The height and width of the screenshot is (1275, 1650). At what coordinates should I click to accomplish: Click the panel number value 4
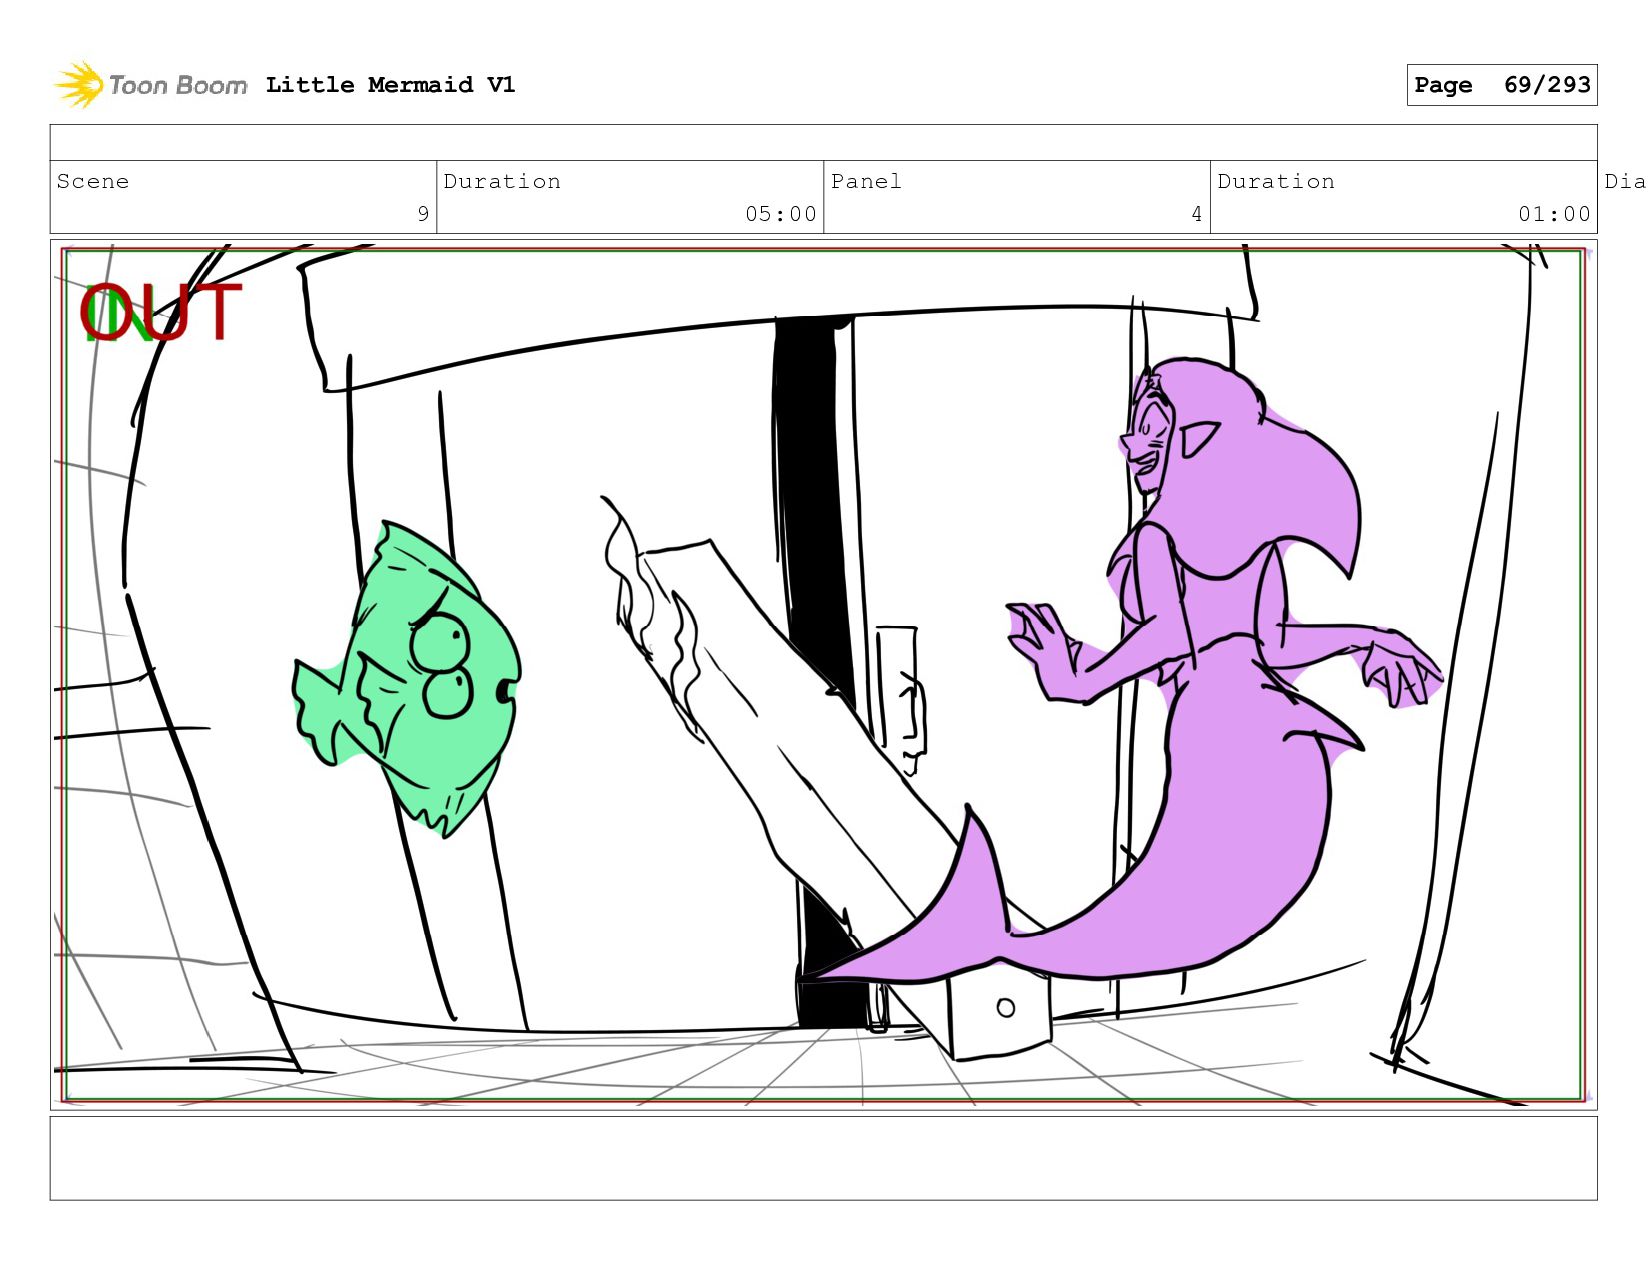pyautogui.click(x=1196, y=214)
